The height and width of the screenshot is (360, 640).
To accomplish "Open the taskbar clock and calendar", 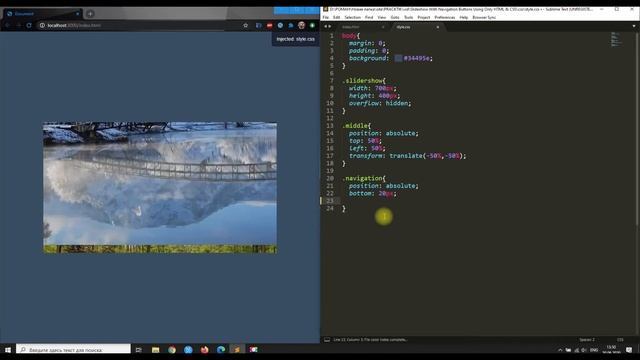I will click(611, 350).
